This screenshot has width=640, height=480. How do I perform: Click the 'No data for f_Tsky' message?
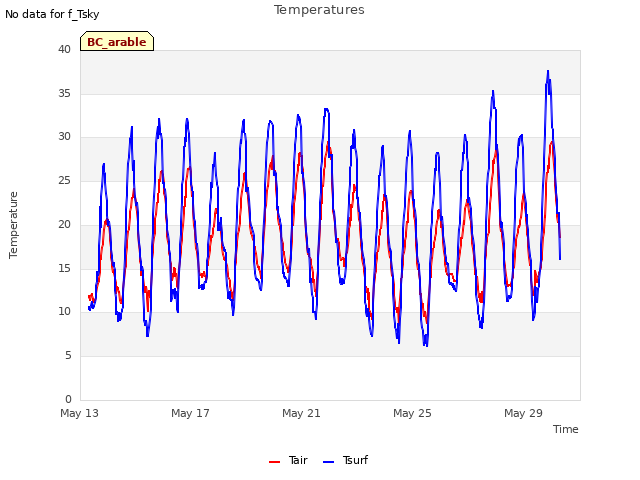pos(52,14)
